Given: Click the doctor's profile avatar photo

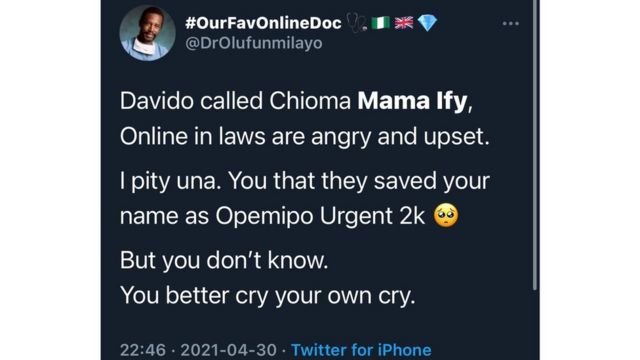Looking at the screenshot, I should pyautogui.click(x=147, y=33).
